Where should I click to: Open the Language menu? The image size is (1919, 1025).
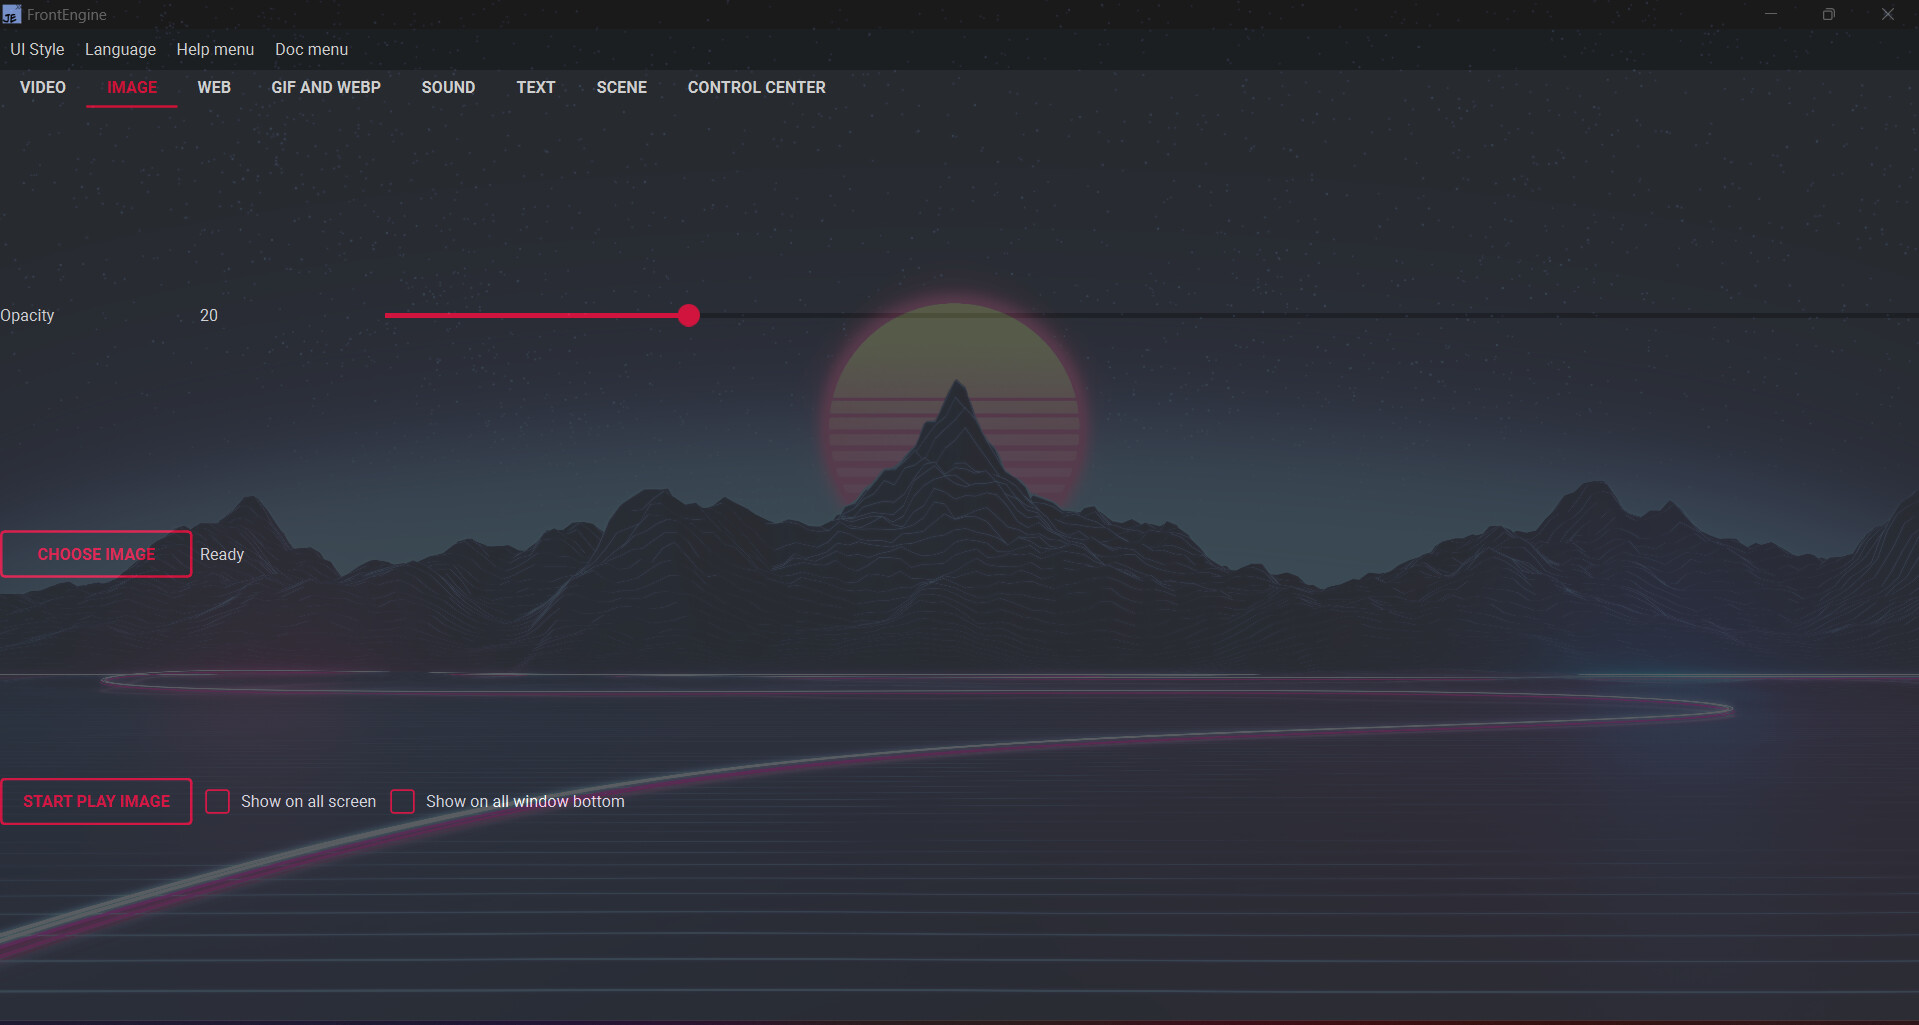click(x=120, y=49)
